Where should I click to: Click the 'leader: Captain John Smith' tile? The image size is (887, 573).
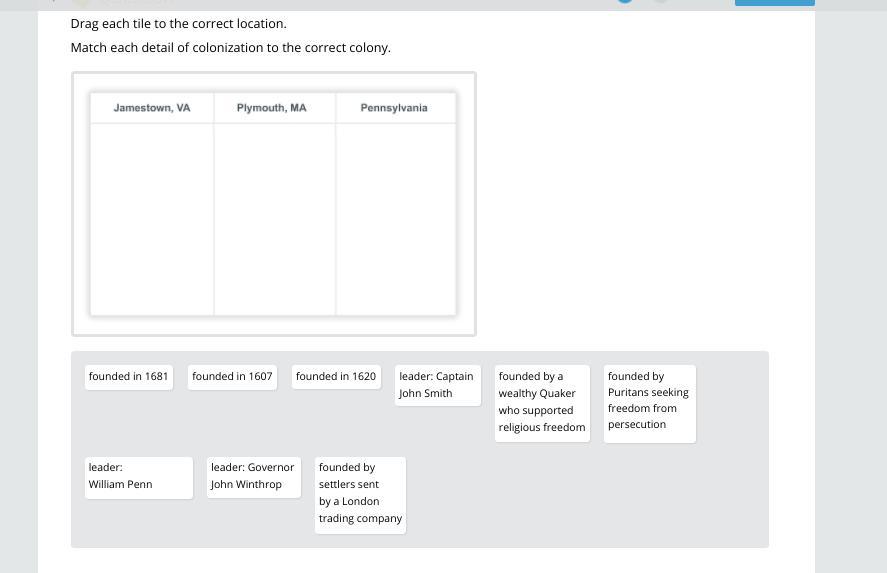point(437,385)
